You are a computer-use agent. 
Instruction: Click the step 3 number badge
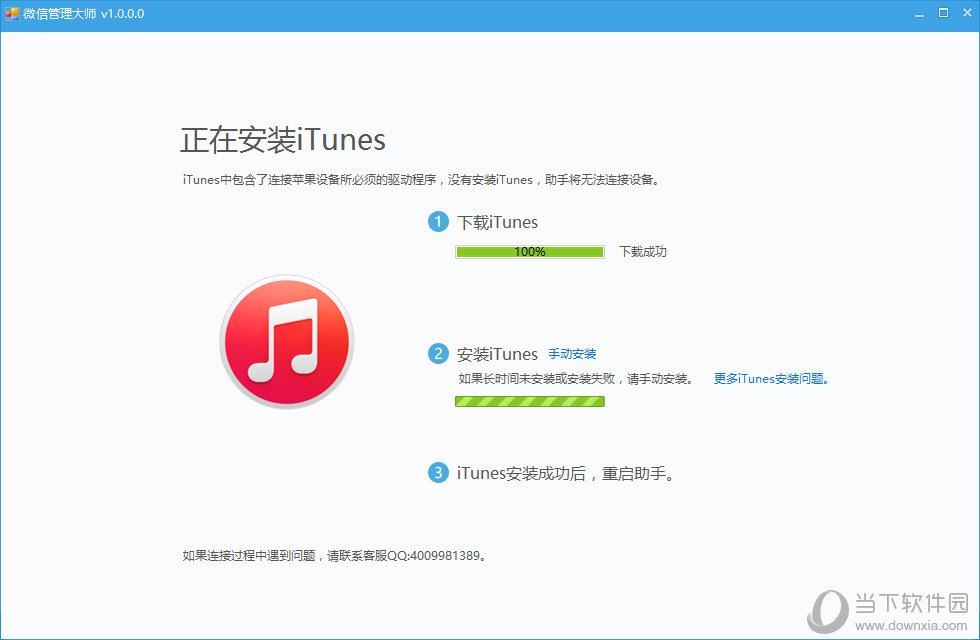pos(438,472)
